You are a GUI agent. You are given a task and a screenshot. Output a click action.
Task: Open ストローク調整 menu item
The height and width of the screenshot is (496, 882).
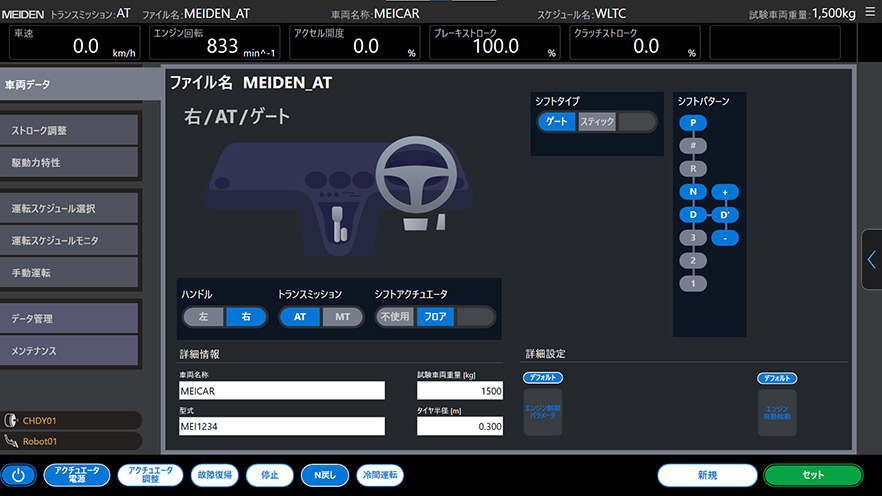click(x=69, y=130)
